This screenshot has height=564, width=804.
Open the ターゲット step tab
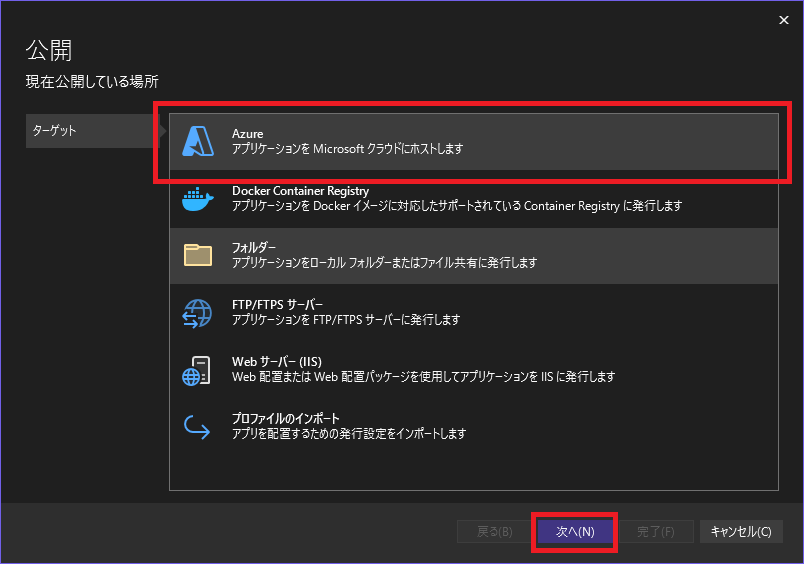(93, 131)
